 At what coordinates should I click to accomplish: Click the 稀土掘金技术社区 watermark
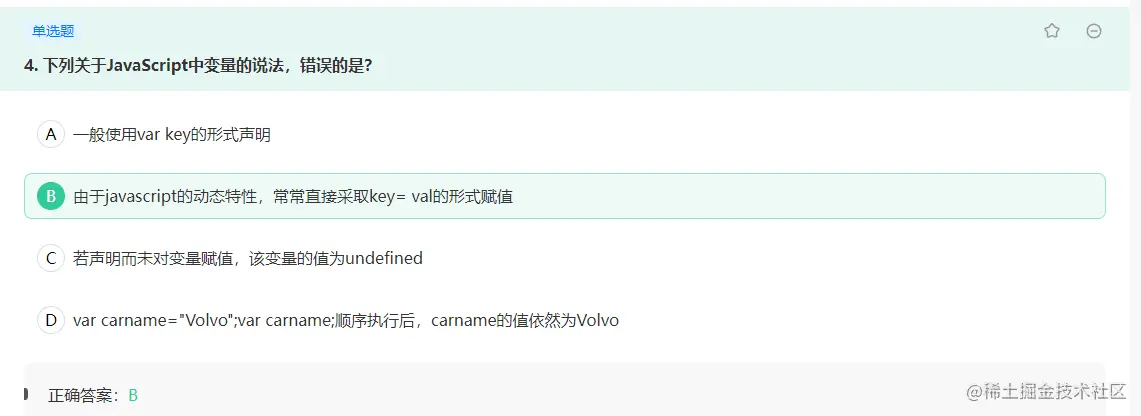[1046, 392]
